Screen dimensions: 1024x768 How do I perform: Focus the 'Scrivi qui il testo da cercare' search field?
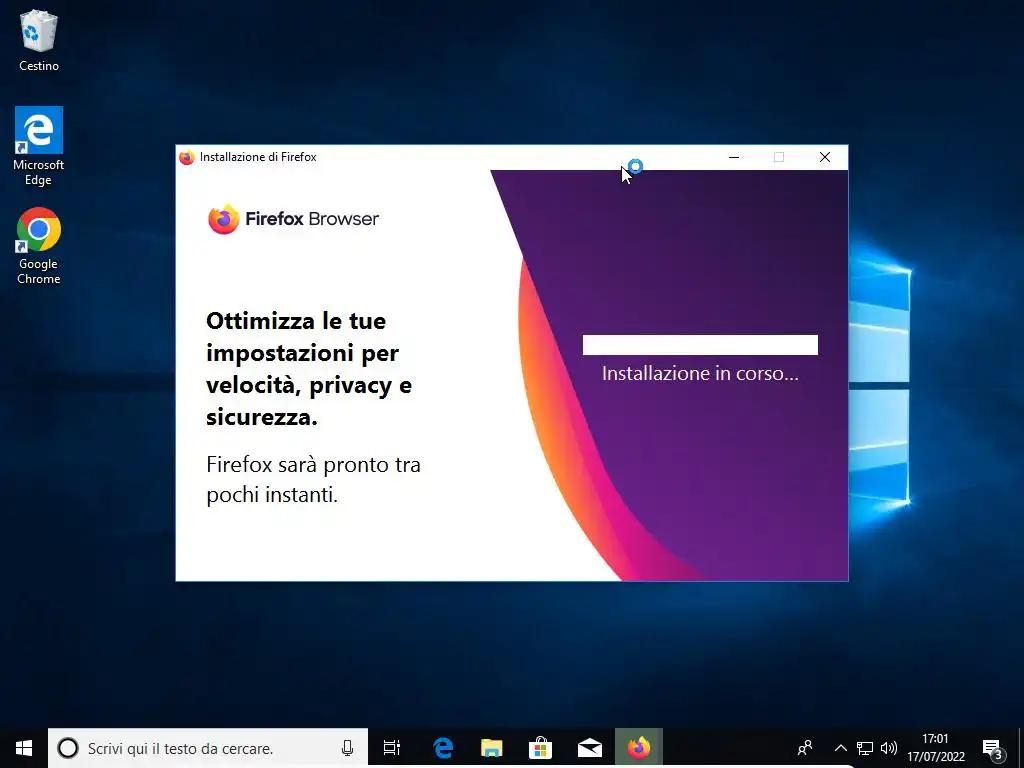208,748
